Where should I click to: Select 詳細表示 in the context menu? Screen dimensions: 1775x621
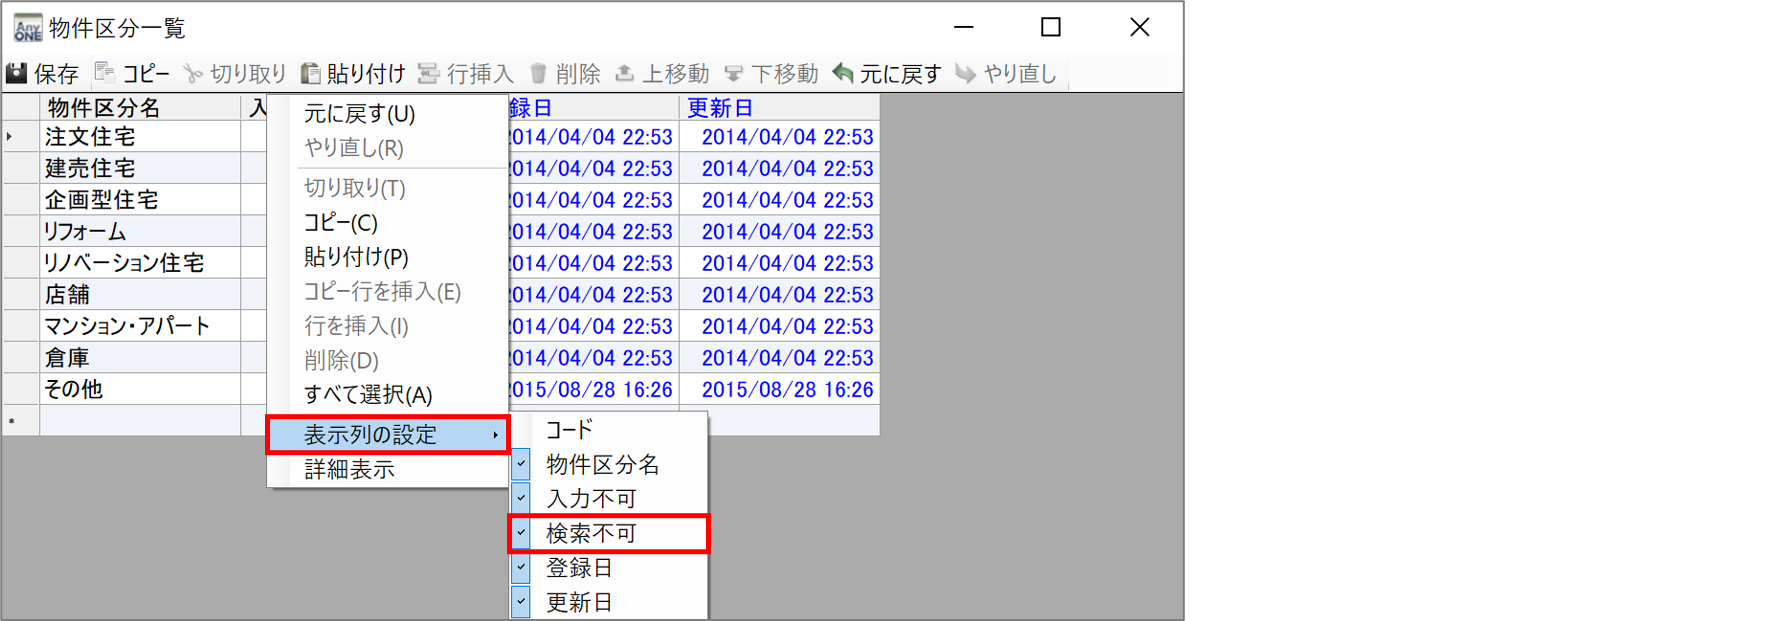tap(350, 469)
